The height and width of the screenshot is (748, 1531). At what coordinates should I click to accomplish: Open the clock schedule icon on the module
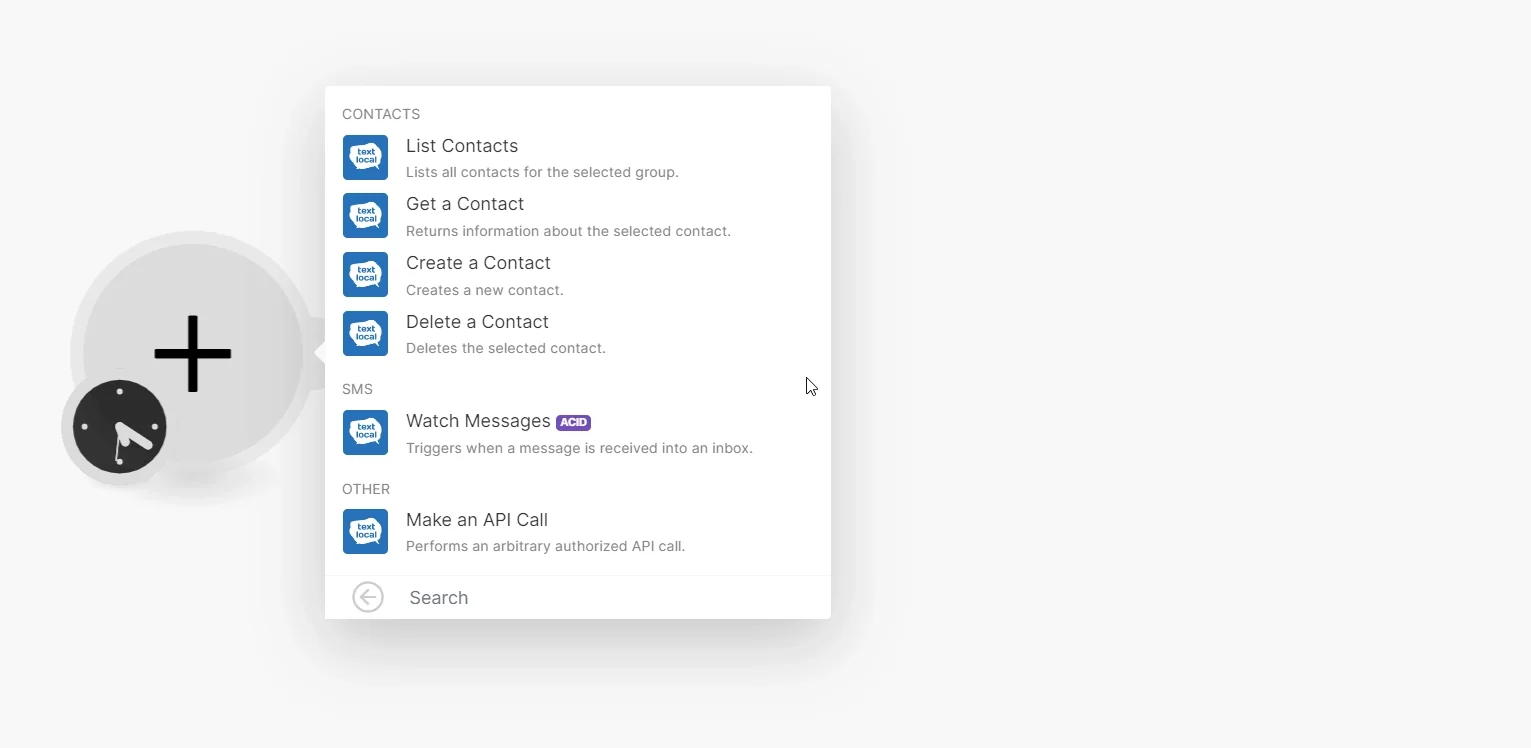(x=119, y=427)
